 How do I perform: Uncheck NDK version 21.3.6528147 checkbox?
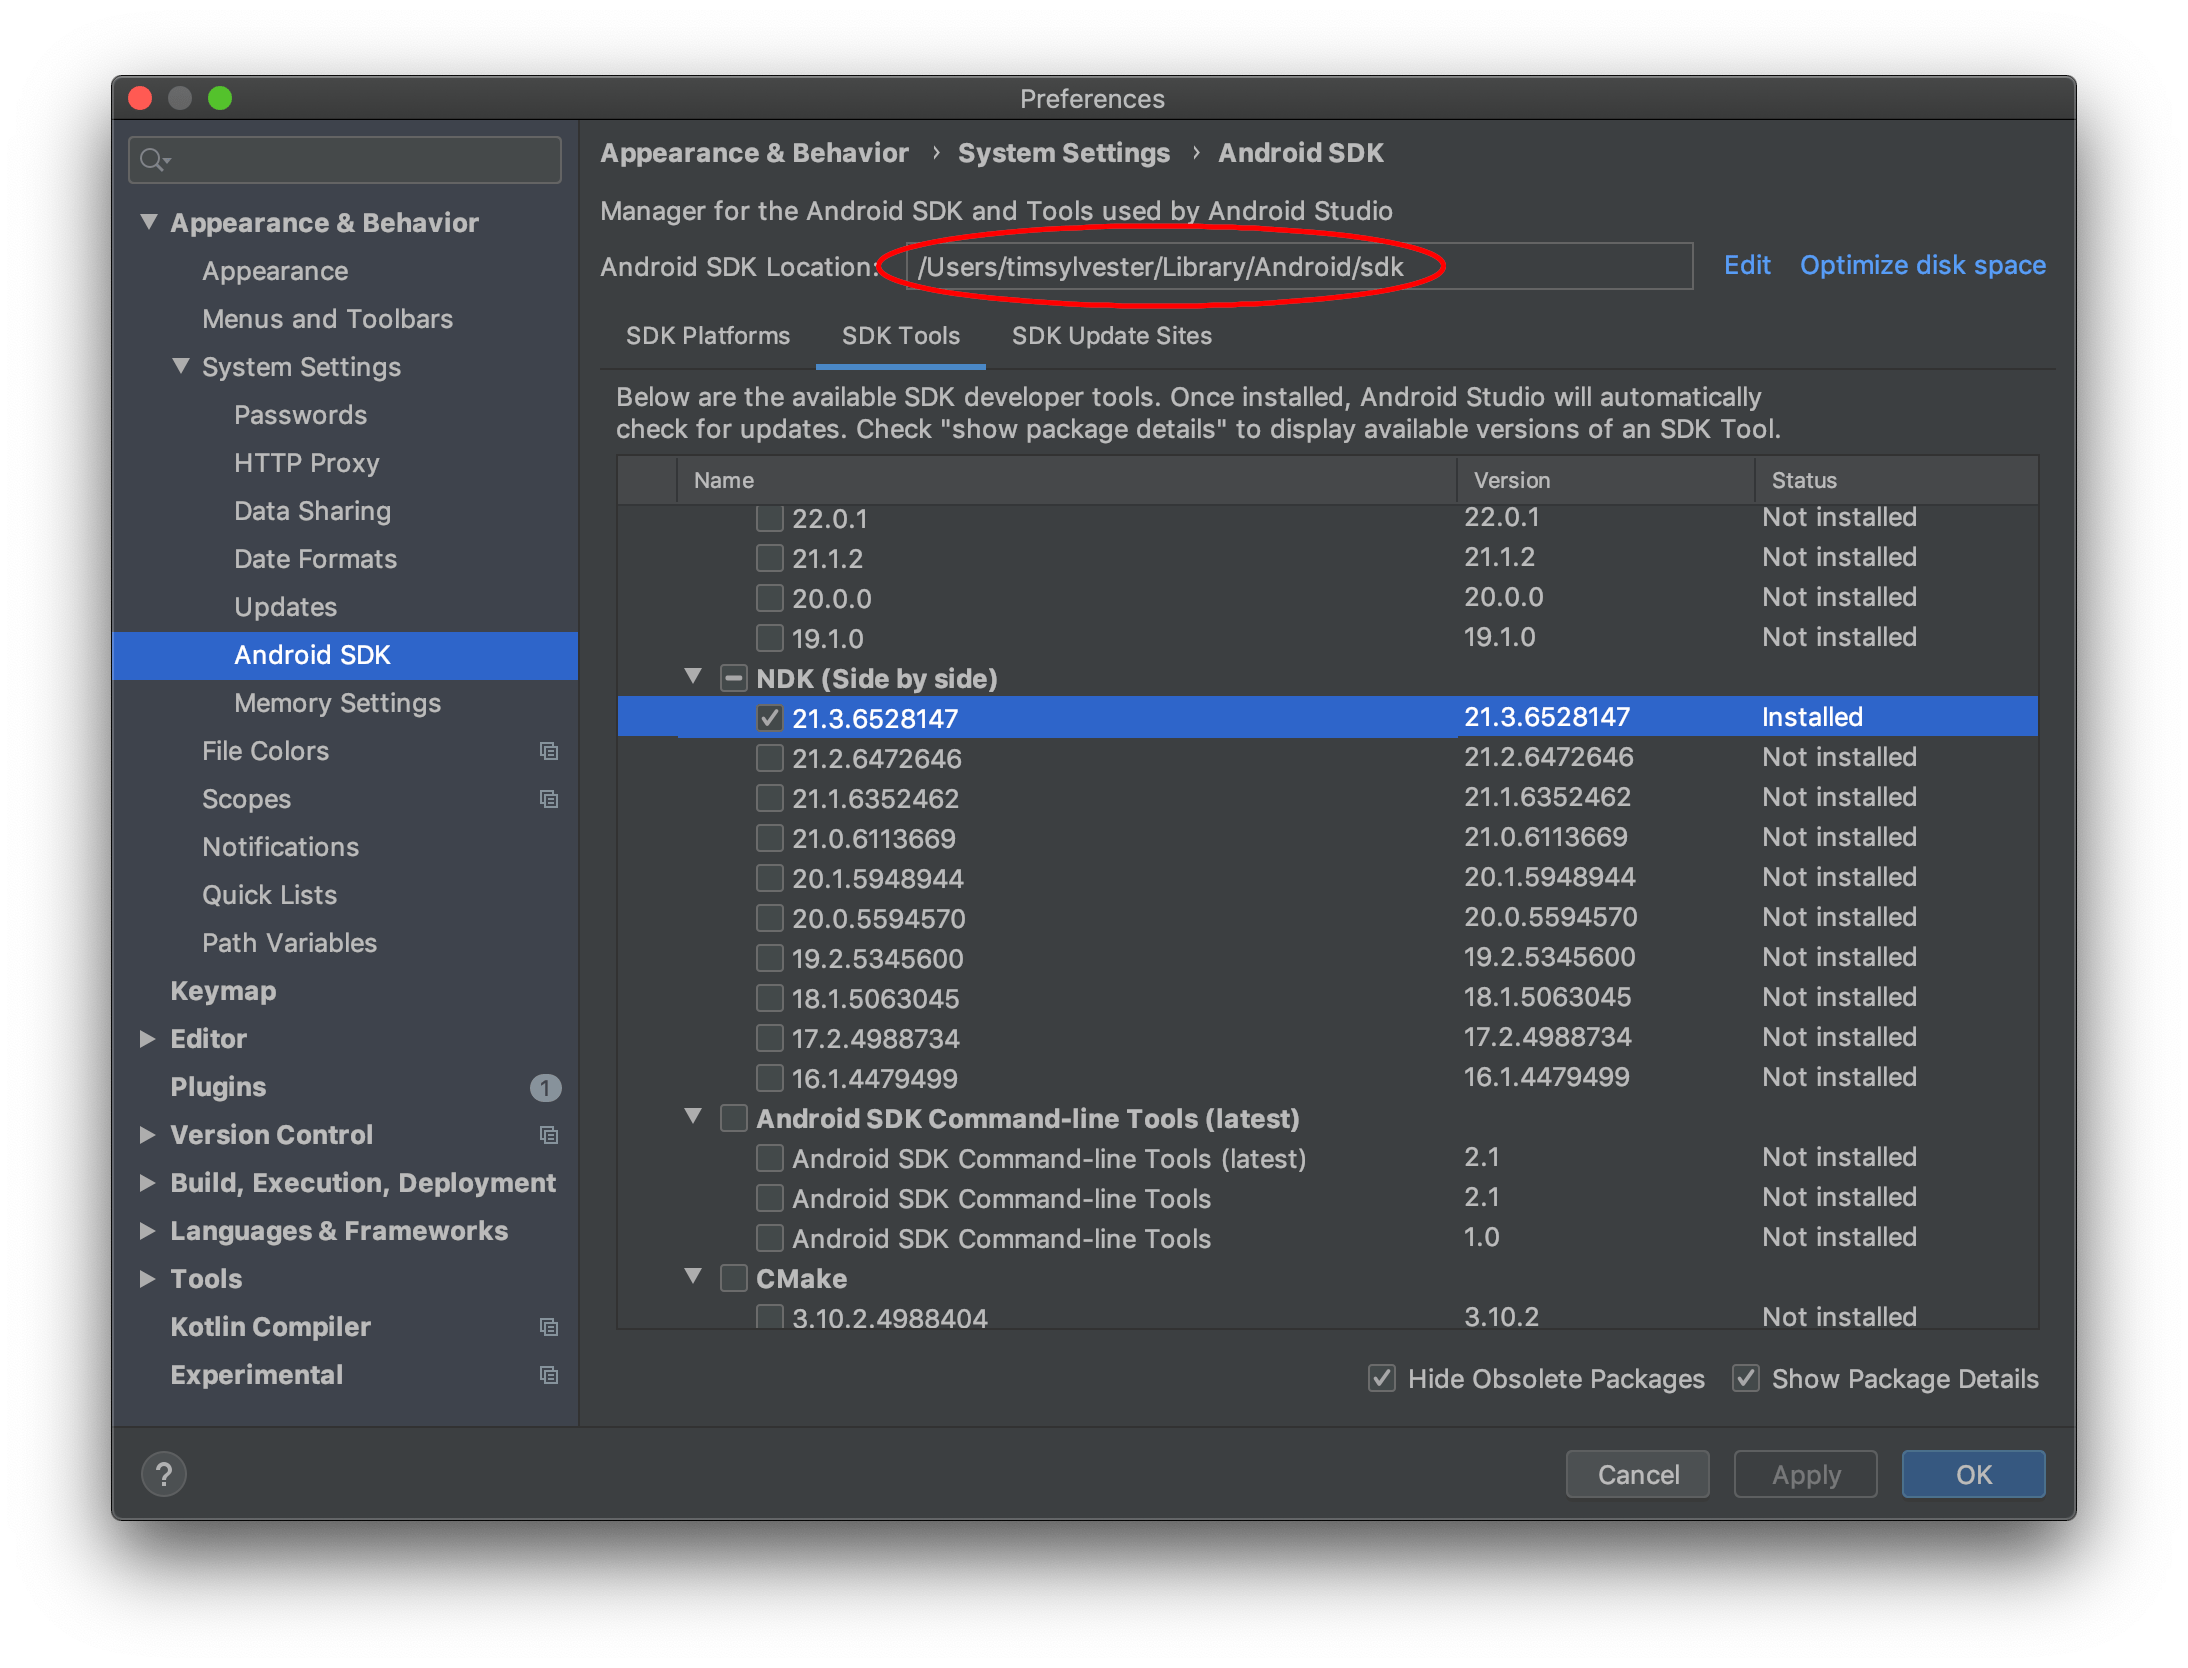pyautogui.click(x=769, y=718)
